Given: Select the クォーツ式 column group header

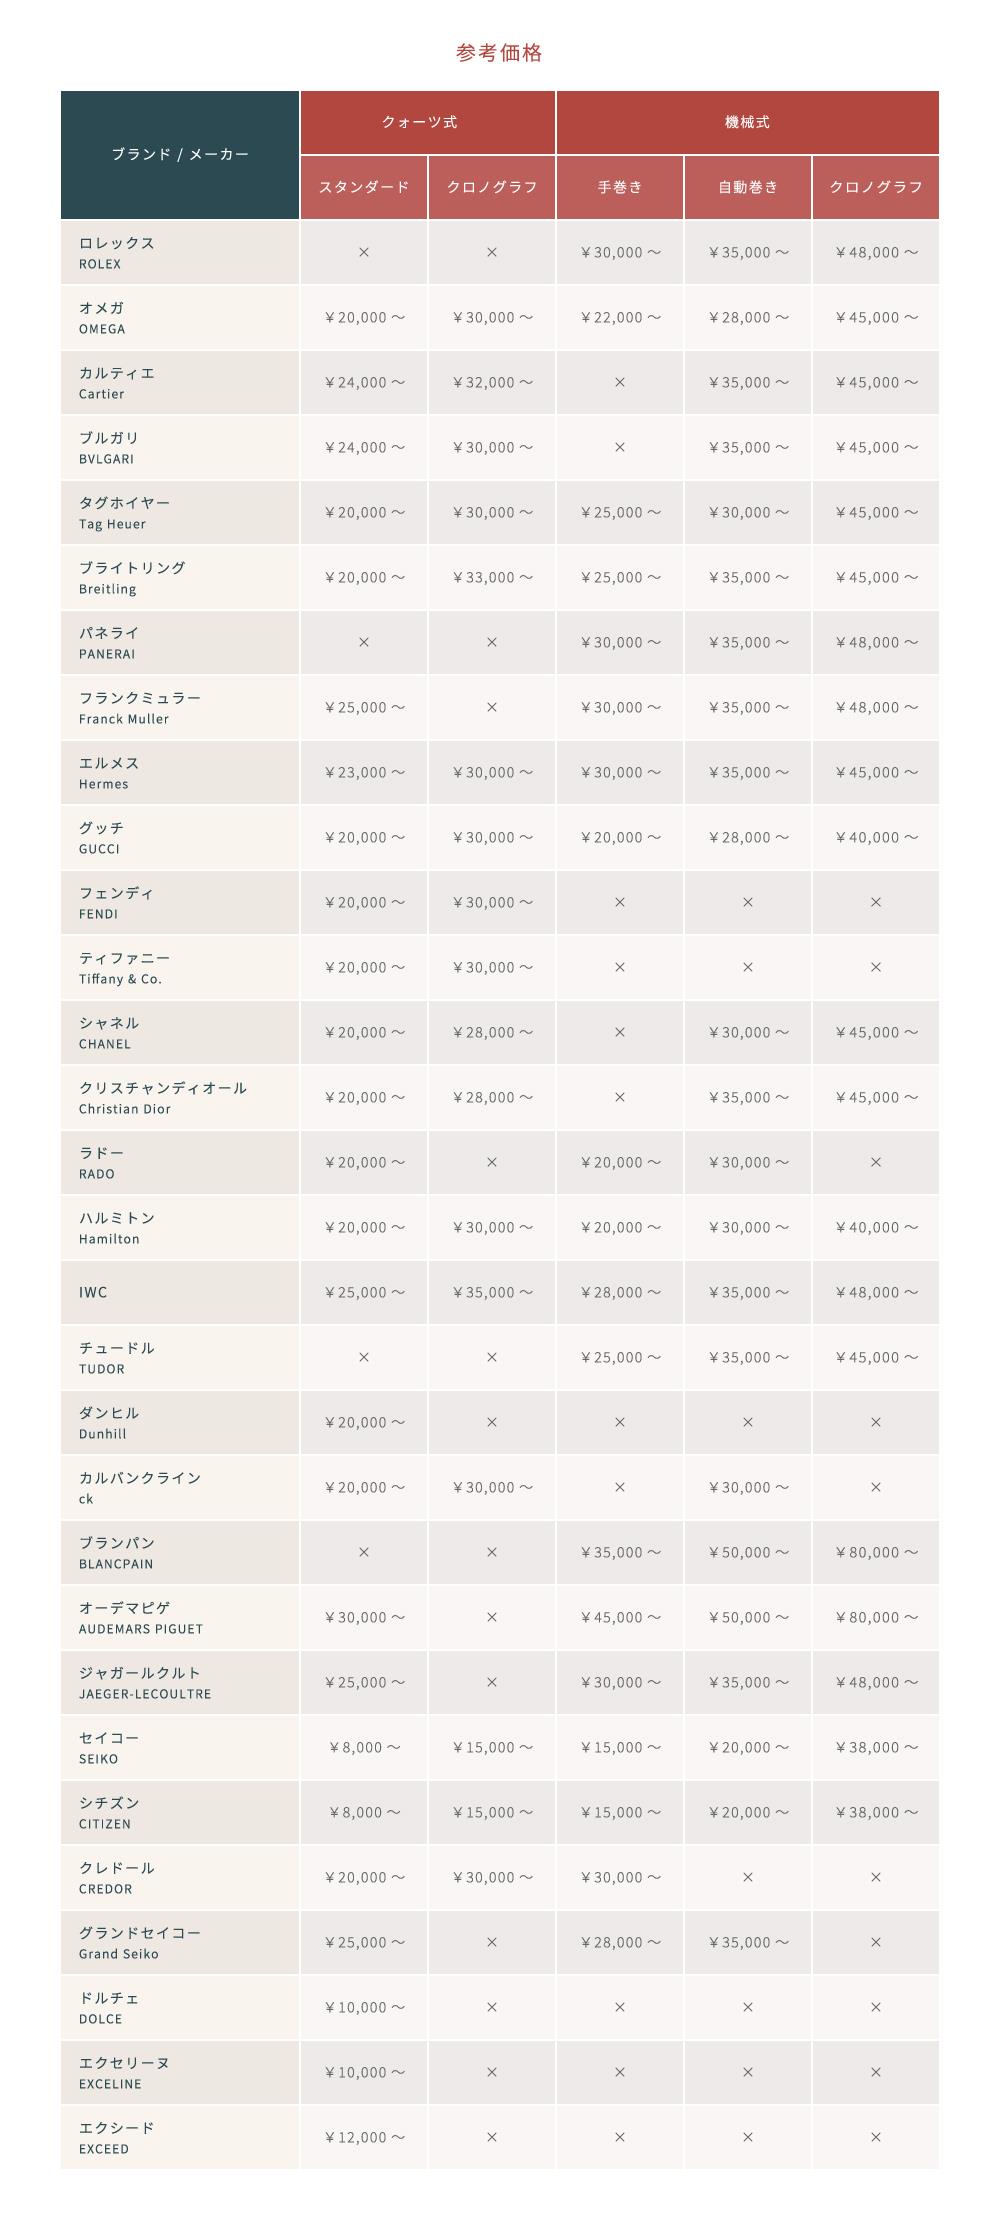Looking at the screenshot, I should (428, 122).
